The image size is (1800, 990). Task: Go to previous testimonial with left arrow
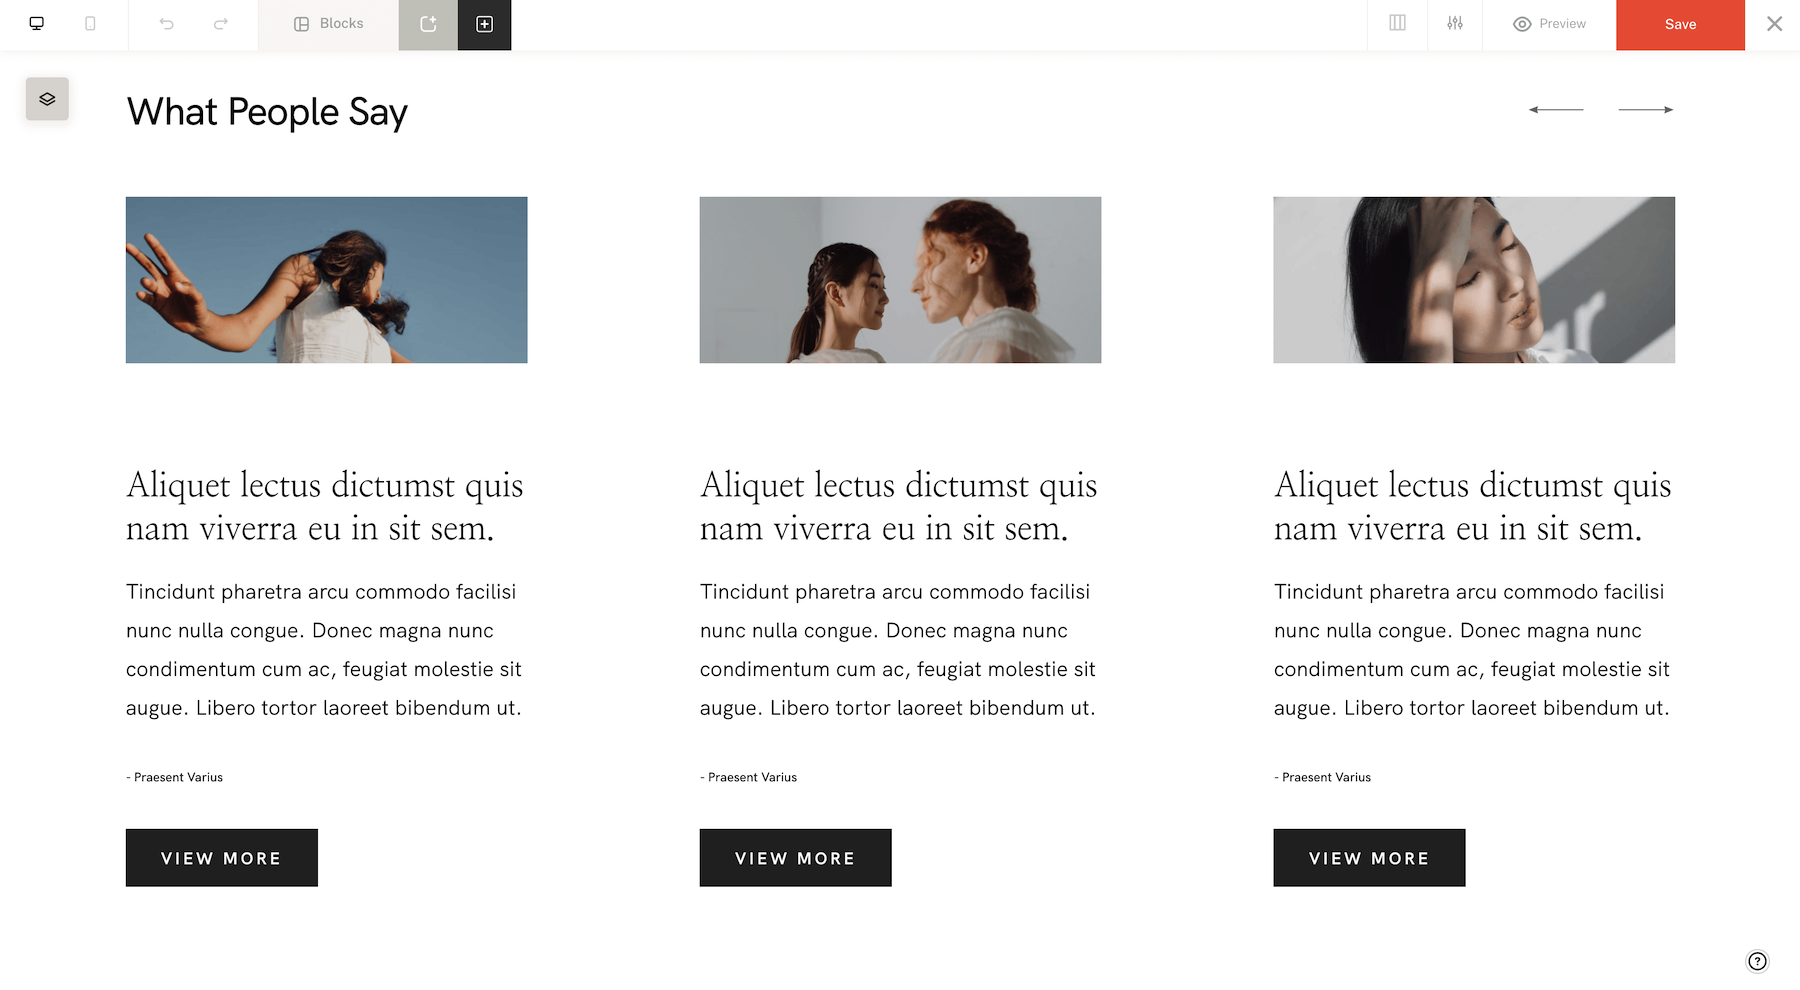(1556, 109)
